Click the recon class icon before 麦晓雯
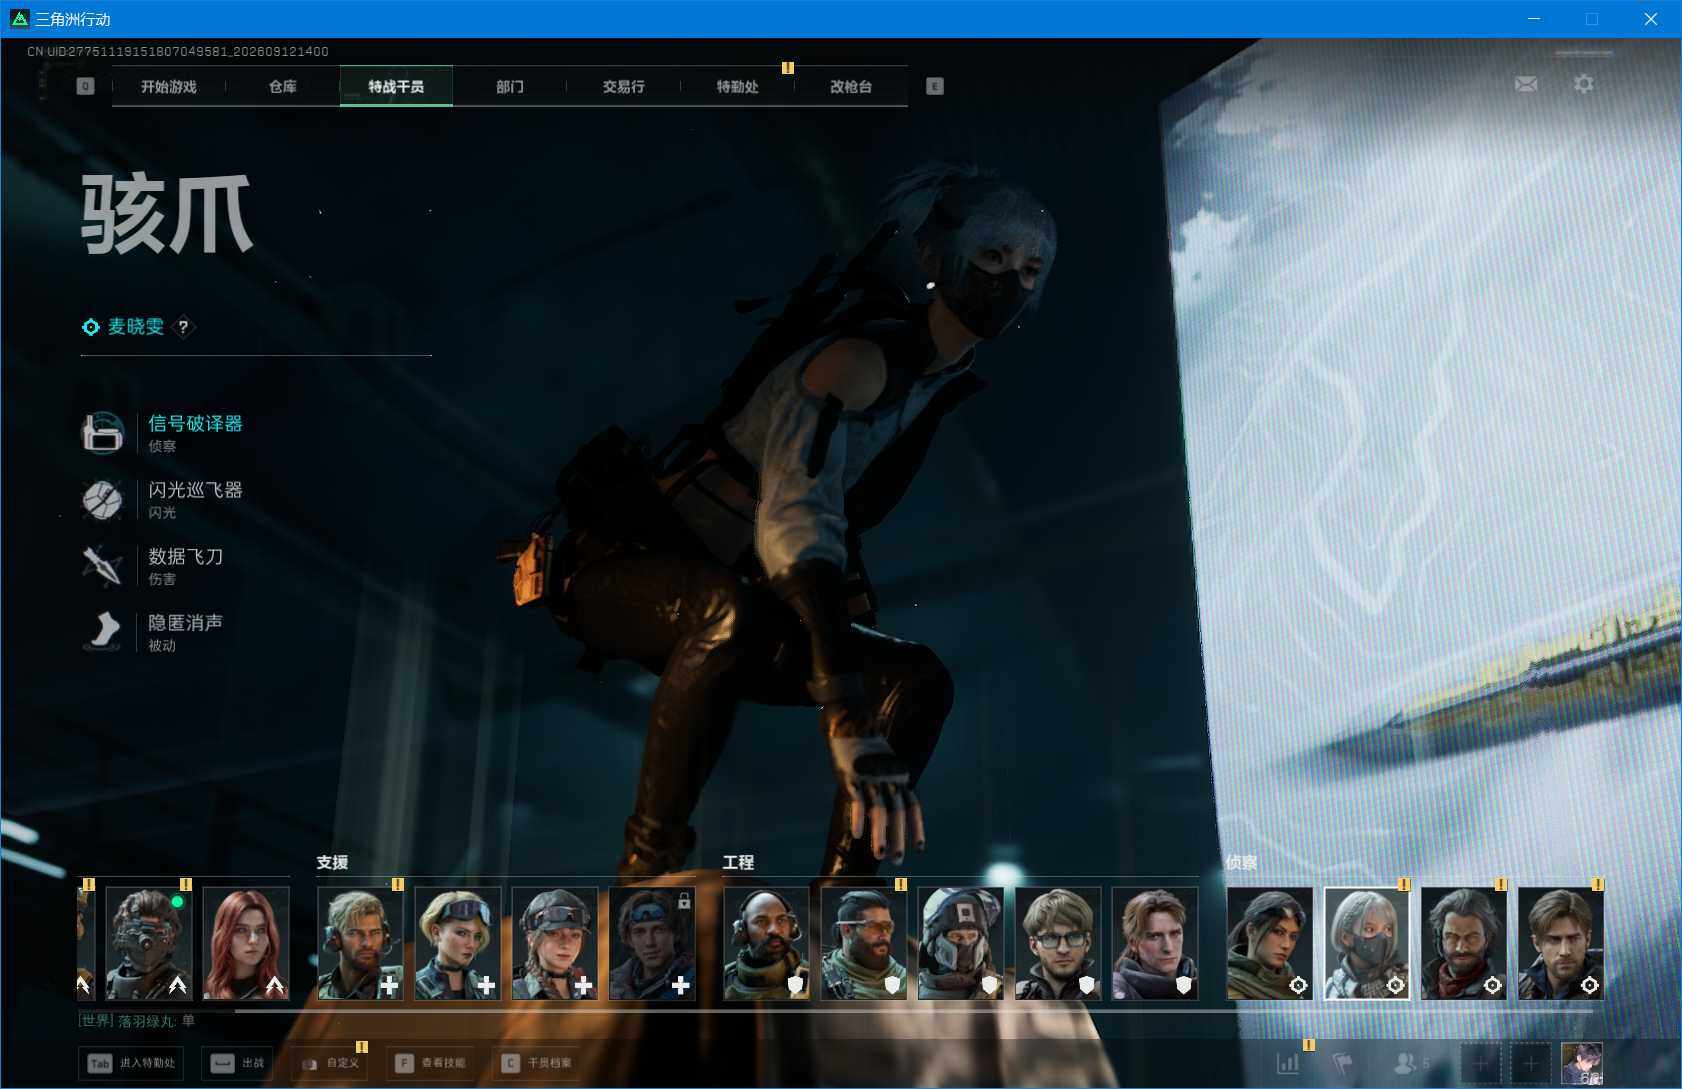Screen dimensions: 1682x1089 pyautogui.click(x=91, y=327)
